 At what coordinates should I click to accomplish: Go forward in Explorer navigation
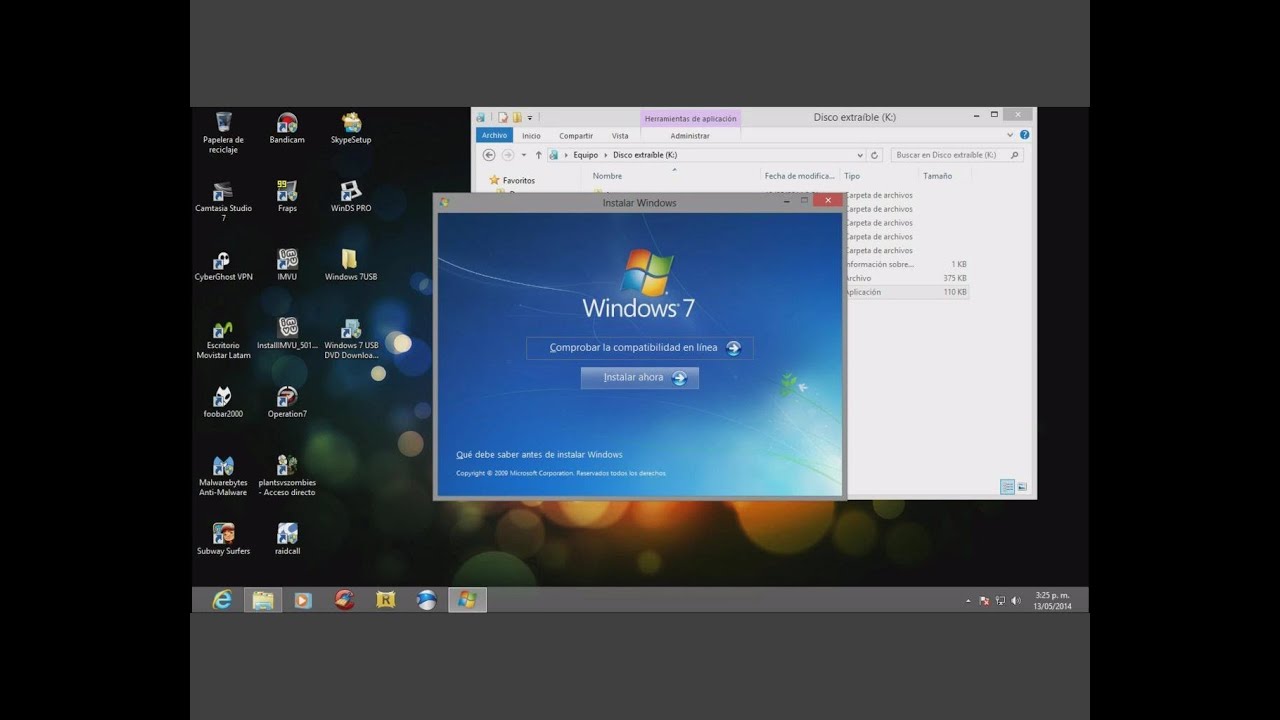[508, 155]
